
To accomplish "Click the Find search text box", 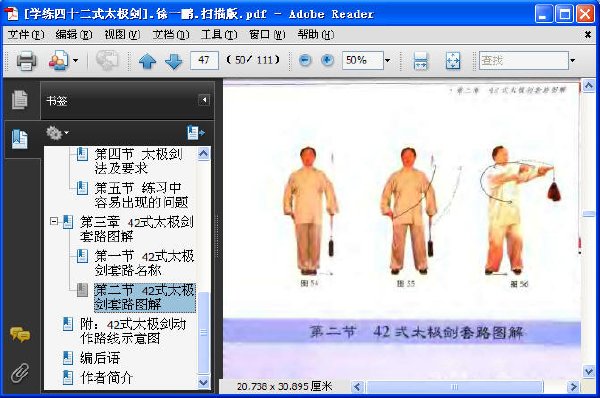I will tap(523, 60).
